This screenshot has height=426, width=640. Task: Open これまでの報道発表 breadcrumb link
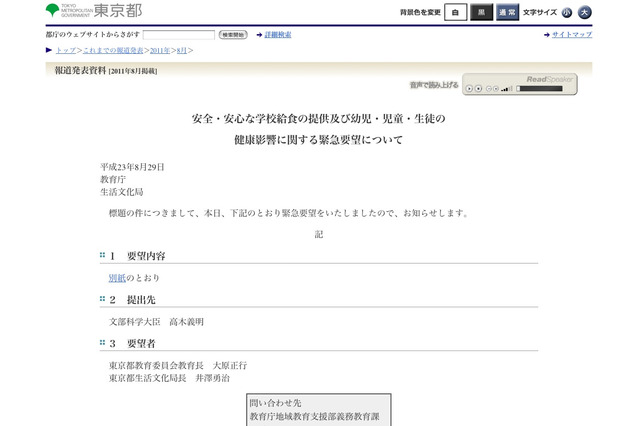pos(113,50)
